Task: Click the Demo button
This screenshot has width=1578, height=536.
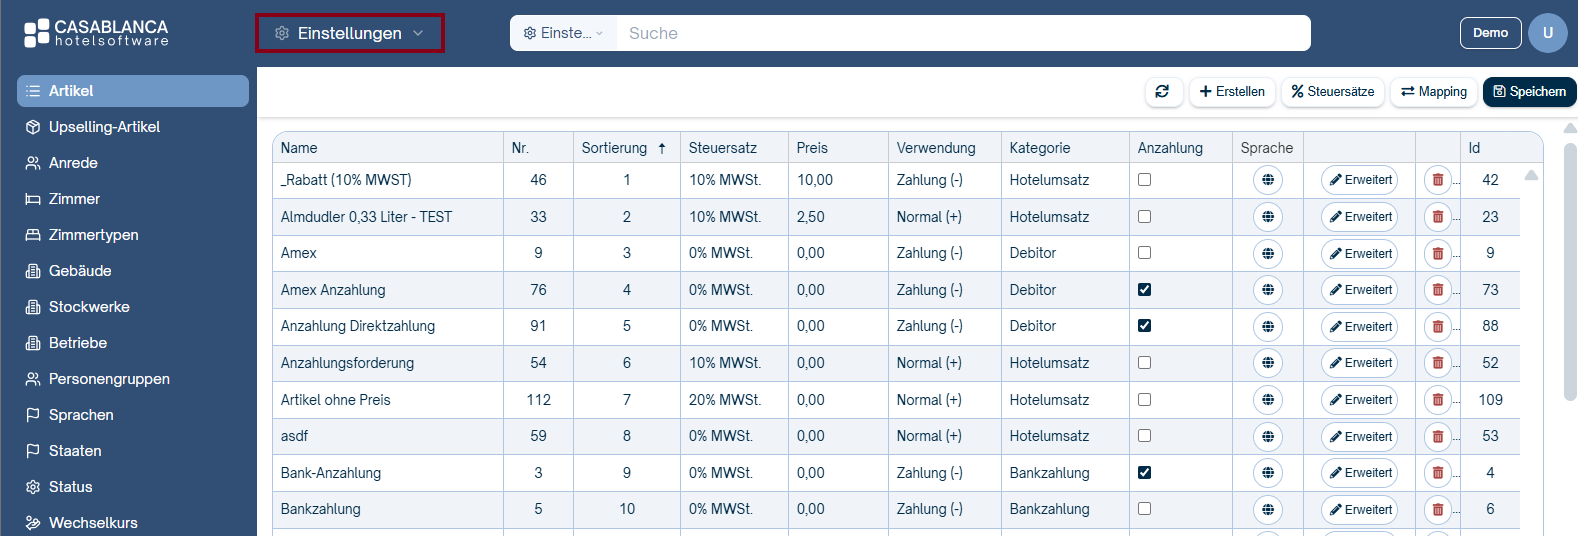Action: (x=1490, y=33)
